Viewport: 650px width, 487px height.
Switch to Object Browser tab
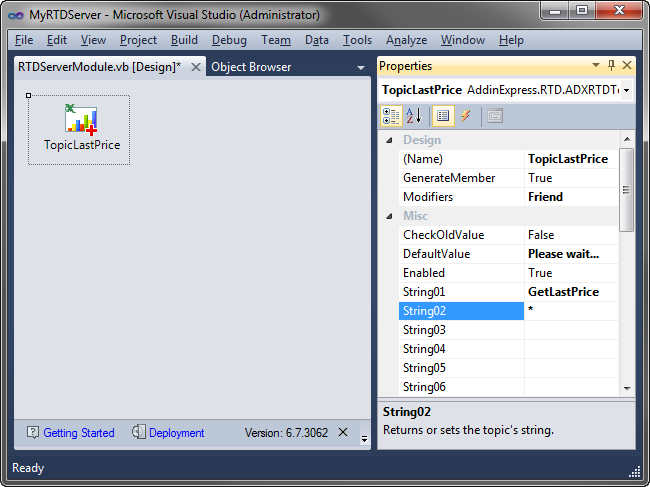(251, 67)
